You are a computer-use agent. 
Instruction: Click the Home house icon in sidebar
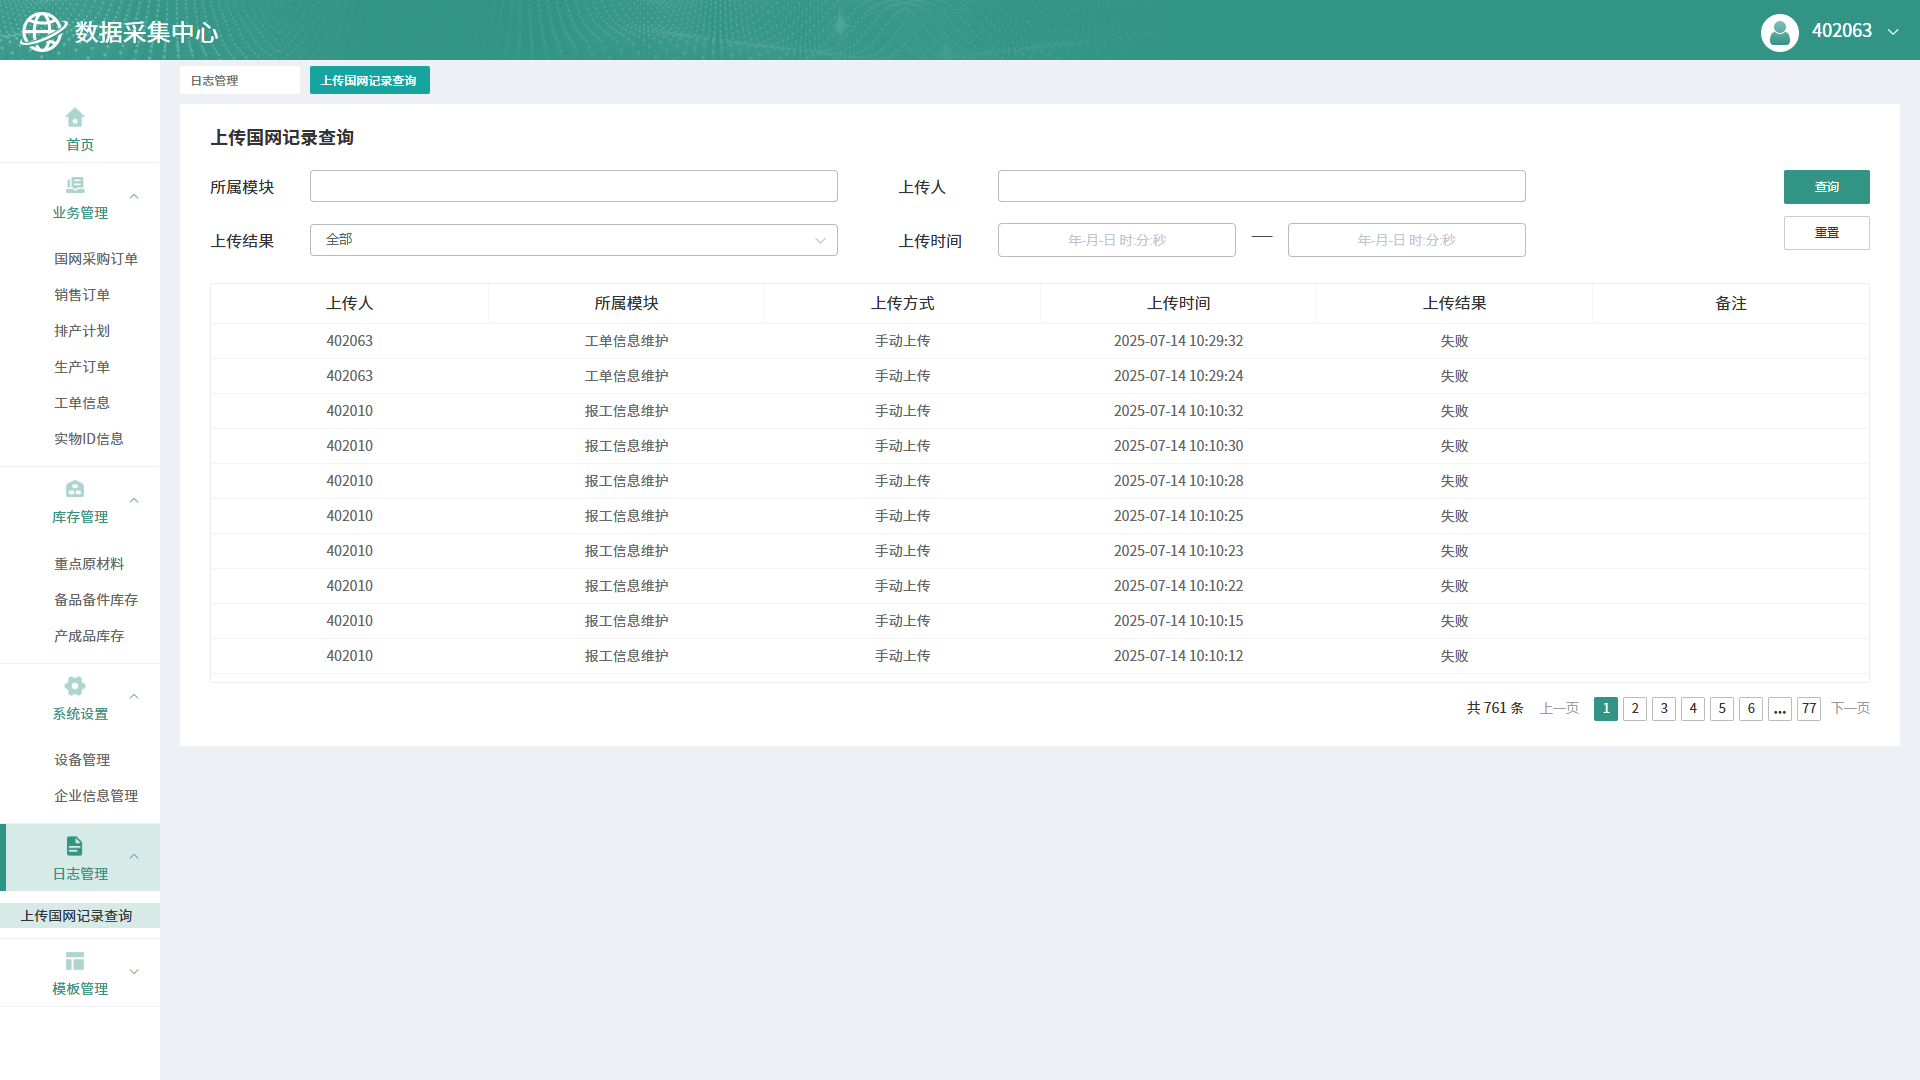pyautogui.click(x=75, y=117)
